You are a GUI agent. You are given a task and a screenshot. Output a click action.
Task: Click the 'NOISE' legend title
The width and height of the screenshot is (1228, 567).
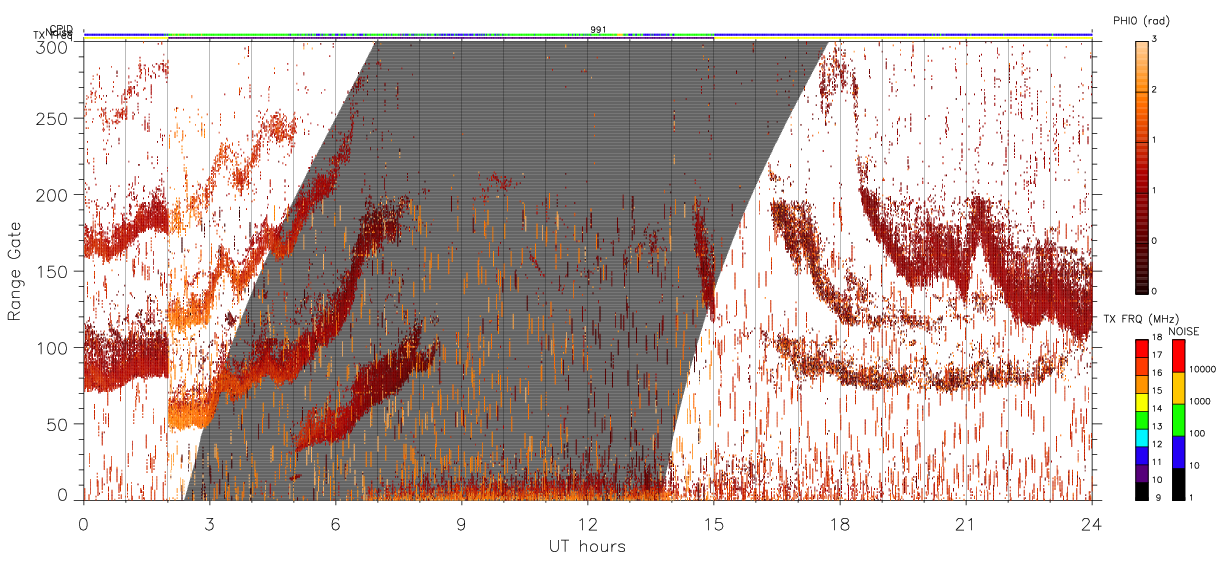tap(1183, 330)
